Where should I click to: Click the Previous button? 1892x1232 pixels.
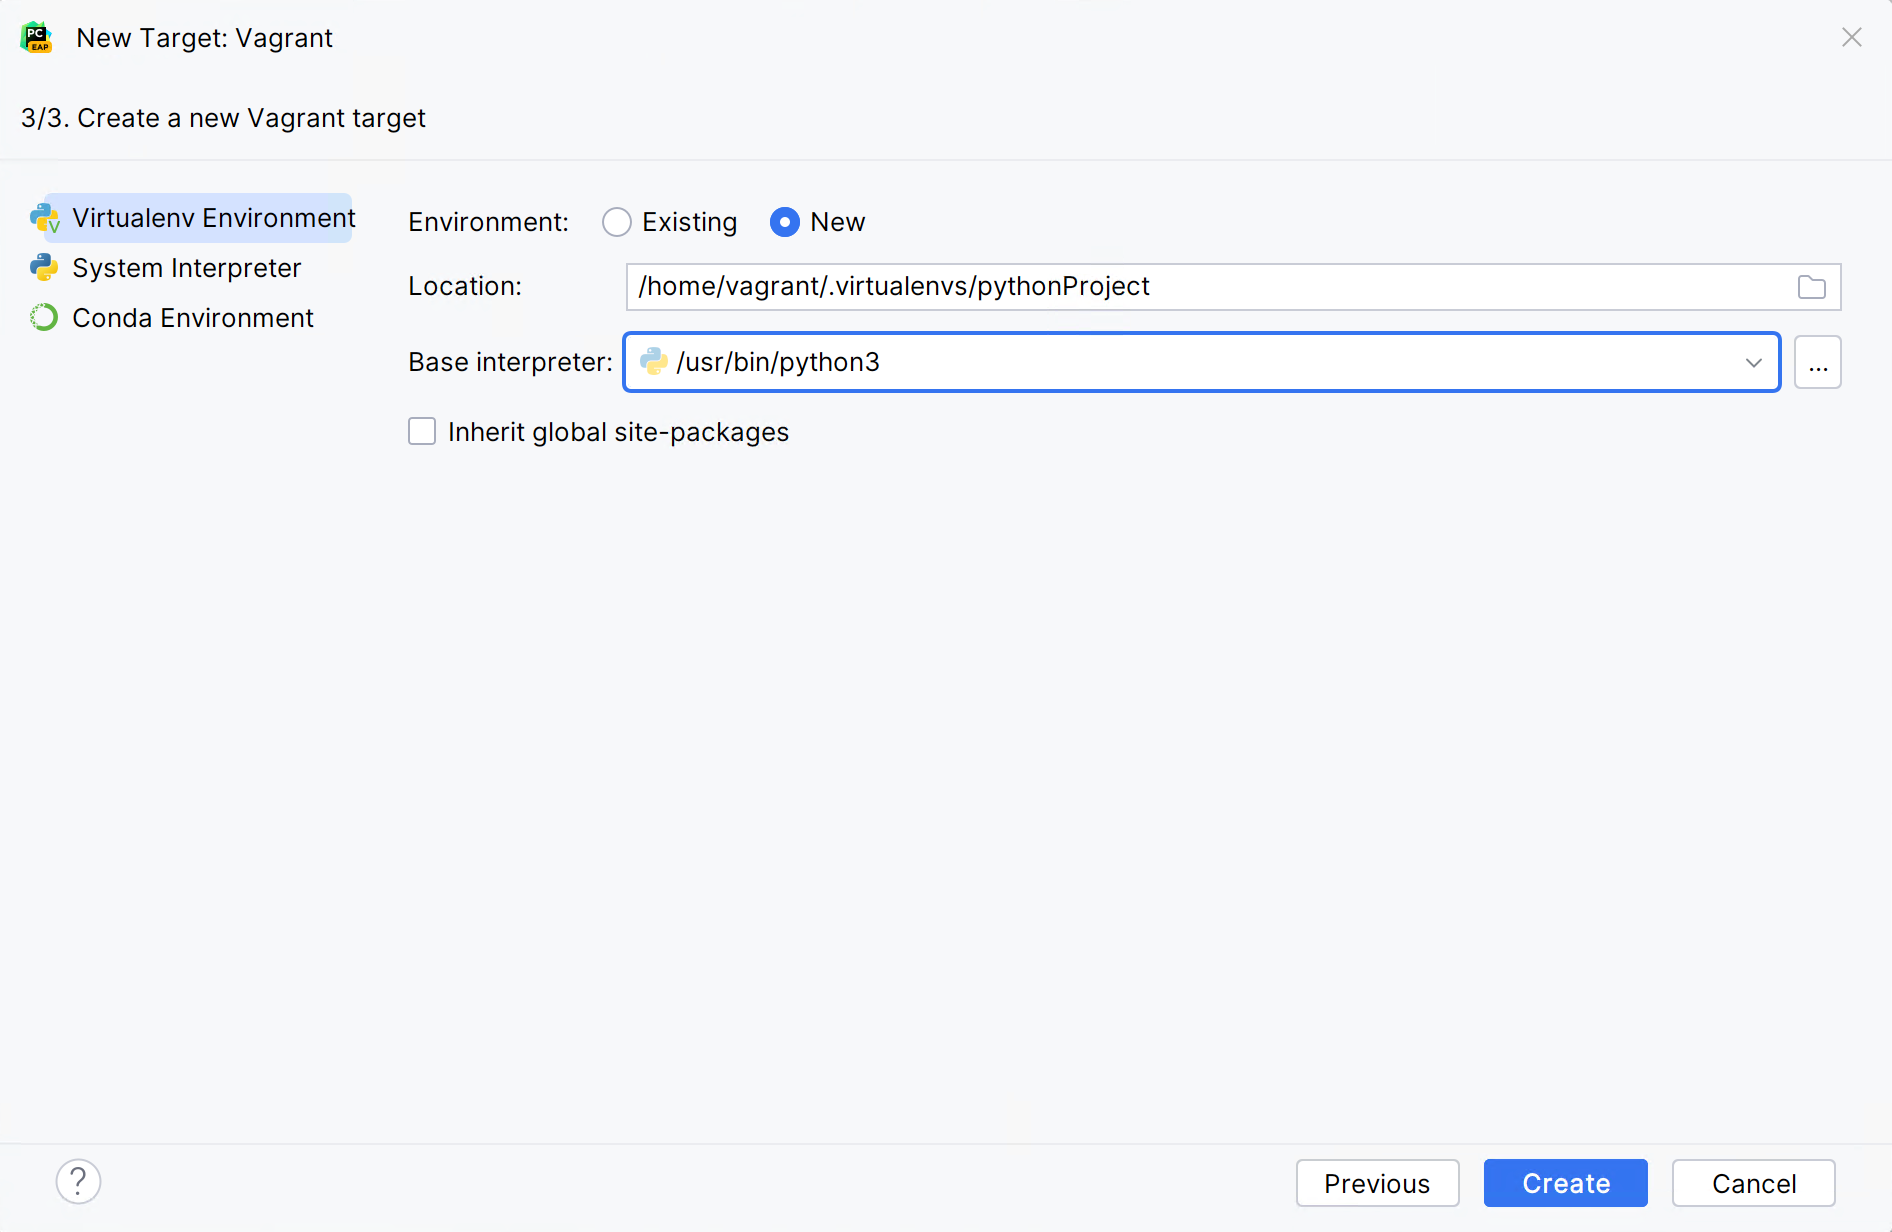point(1377,1183)
